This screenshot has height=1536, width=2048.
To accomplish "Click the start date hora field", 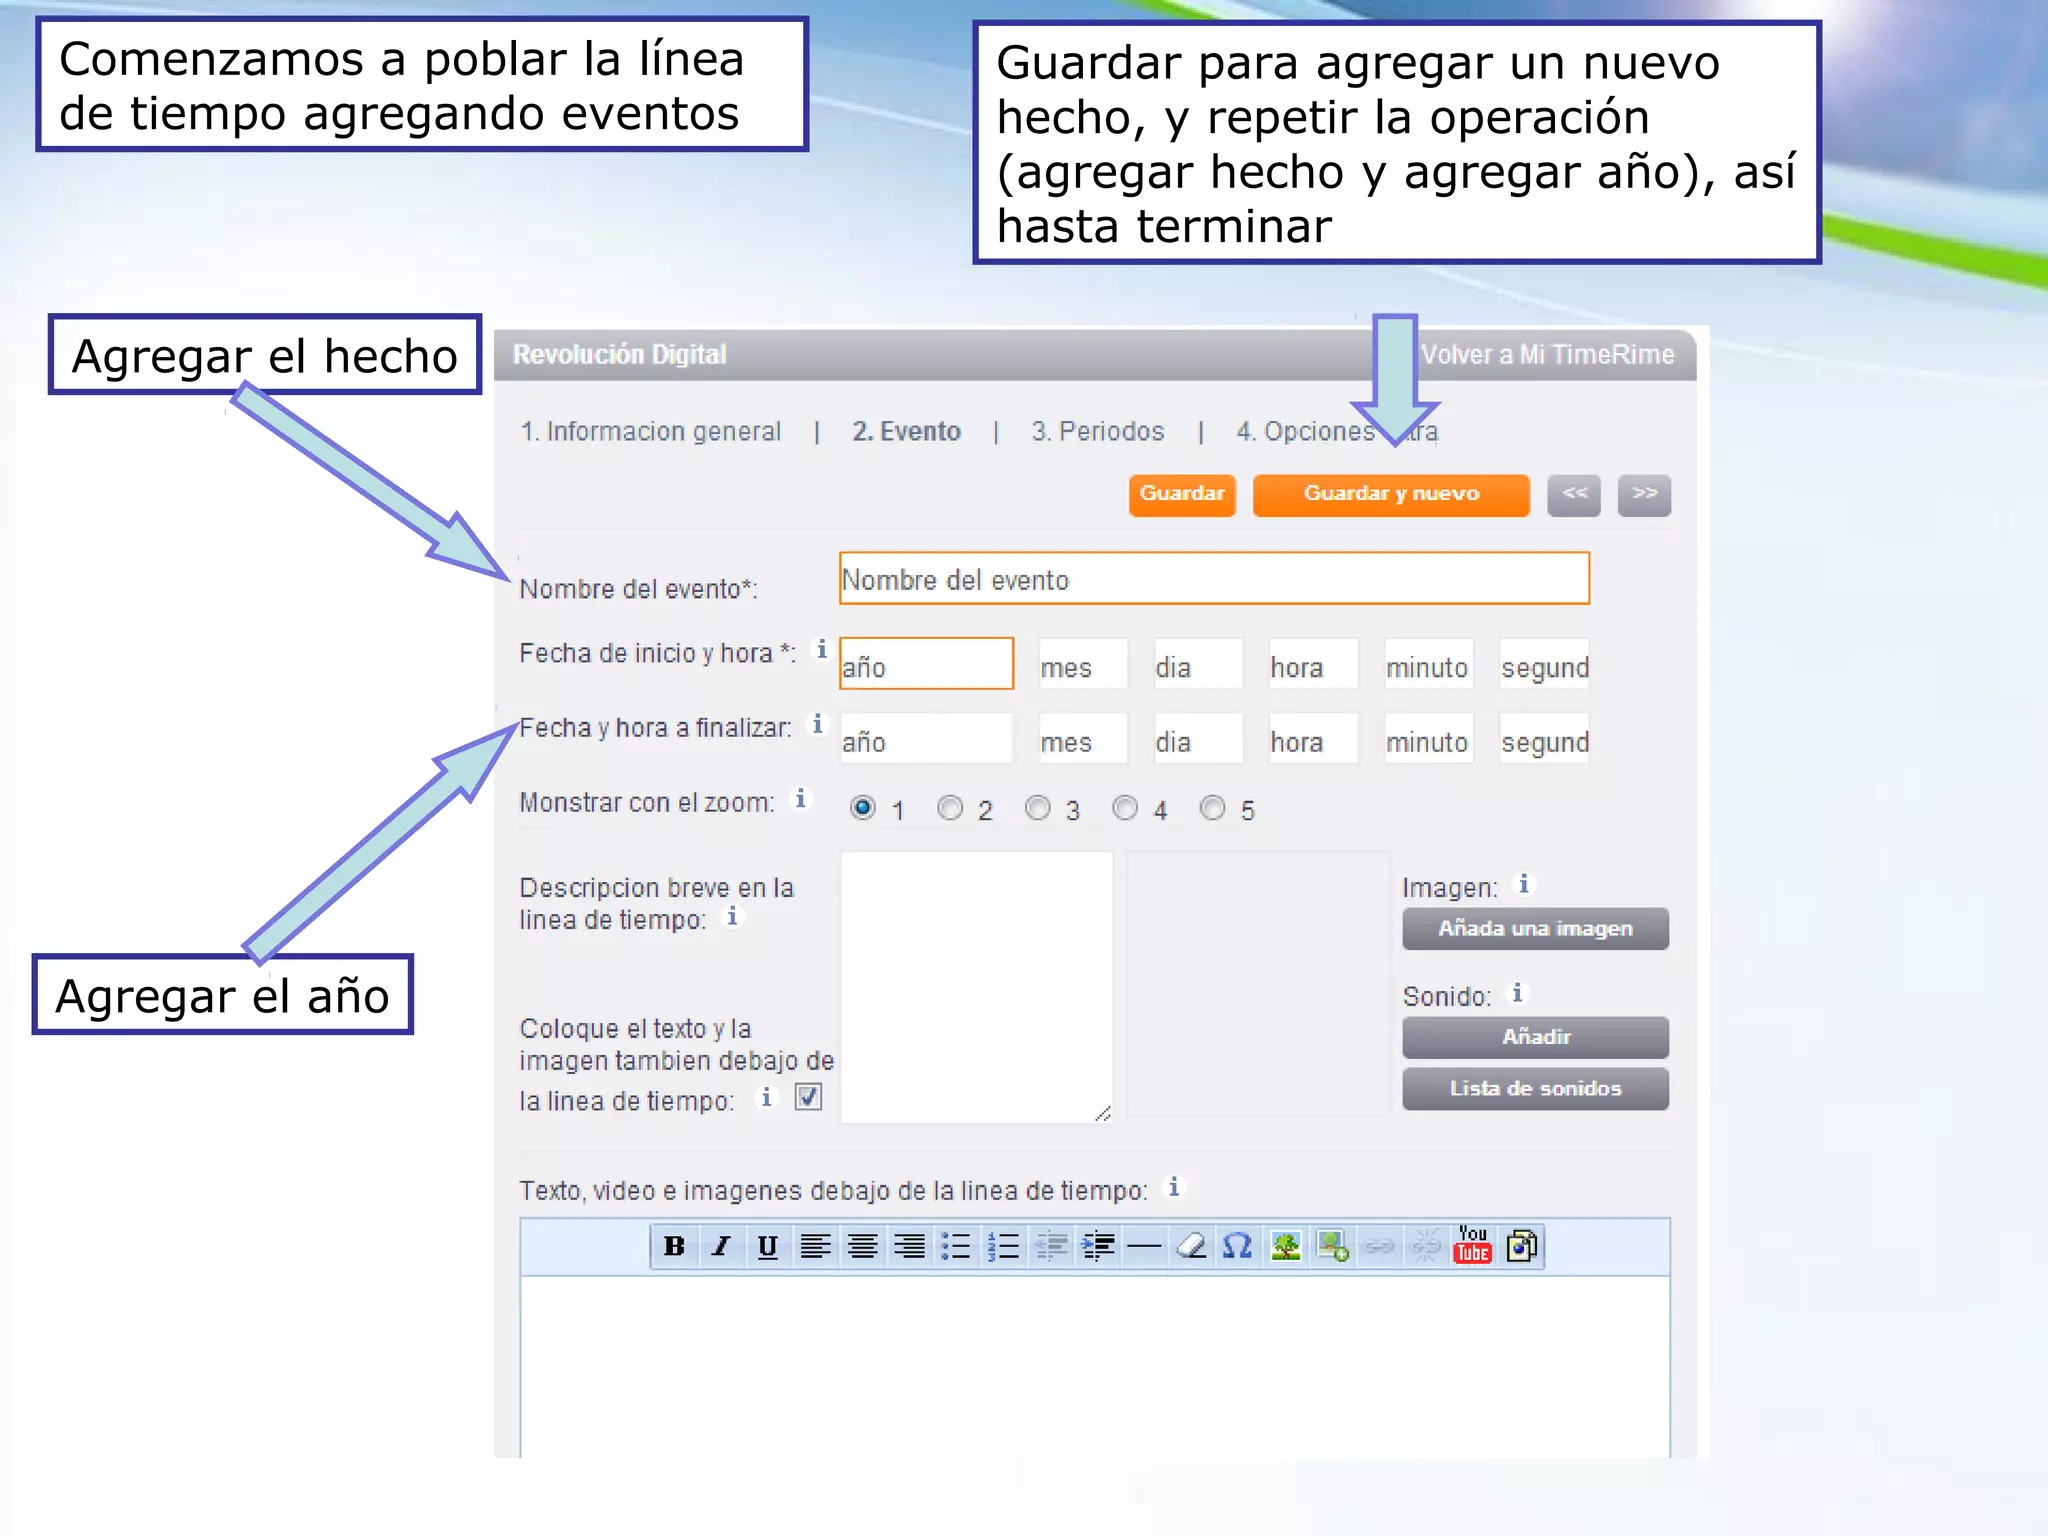I will (x=1313, y=664).
